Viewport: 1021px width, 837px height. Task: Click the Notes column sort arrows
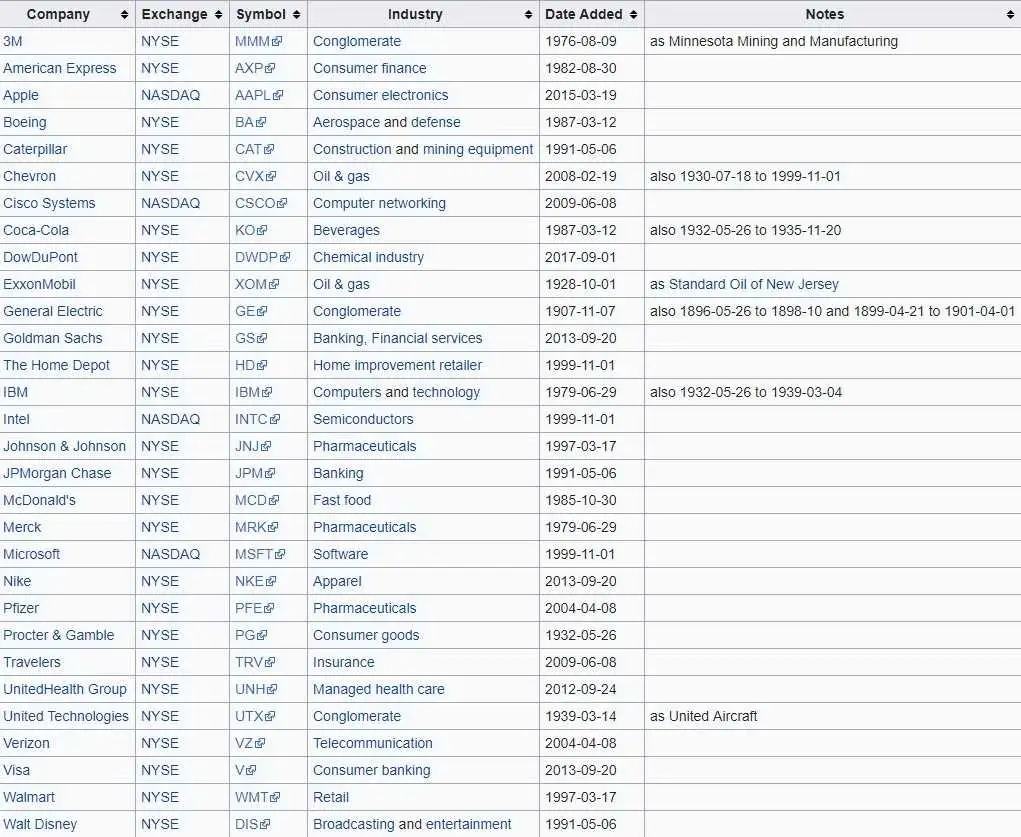(x=1010, y=14)
